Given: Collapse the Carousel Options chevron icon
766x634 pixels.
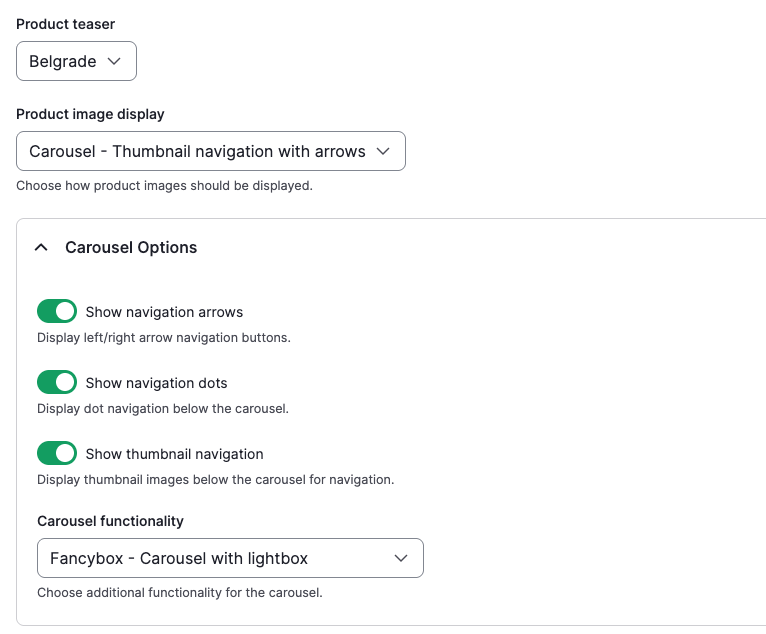Looking at the screenshot, I should [41, 248].
